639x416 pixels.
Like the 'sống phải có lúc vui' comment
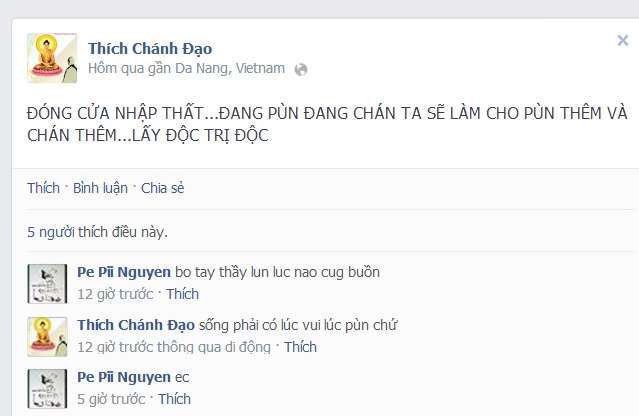(x=300, y=347)
